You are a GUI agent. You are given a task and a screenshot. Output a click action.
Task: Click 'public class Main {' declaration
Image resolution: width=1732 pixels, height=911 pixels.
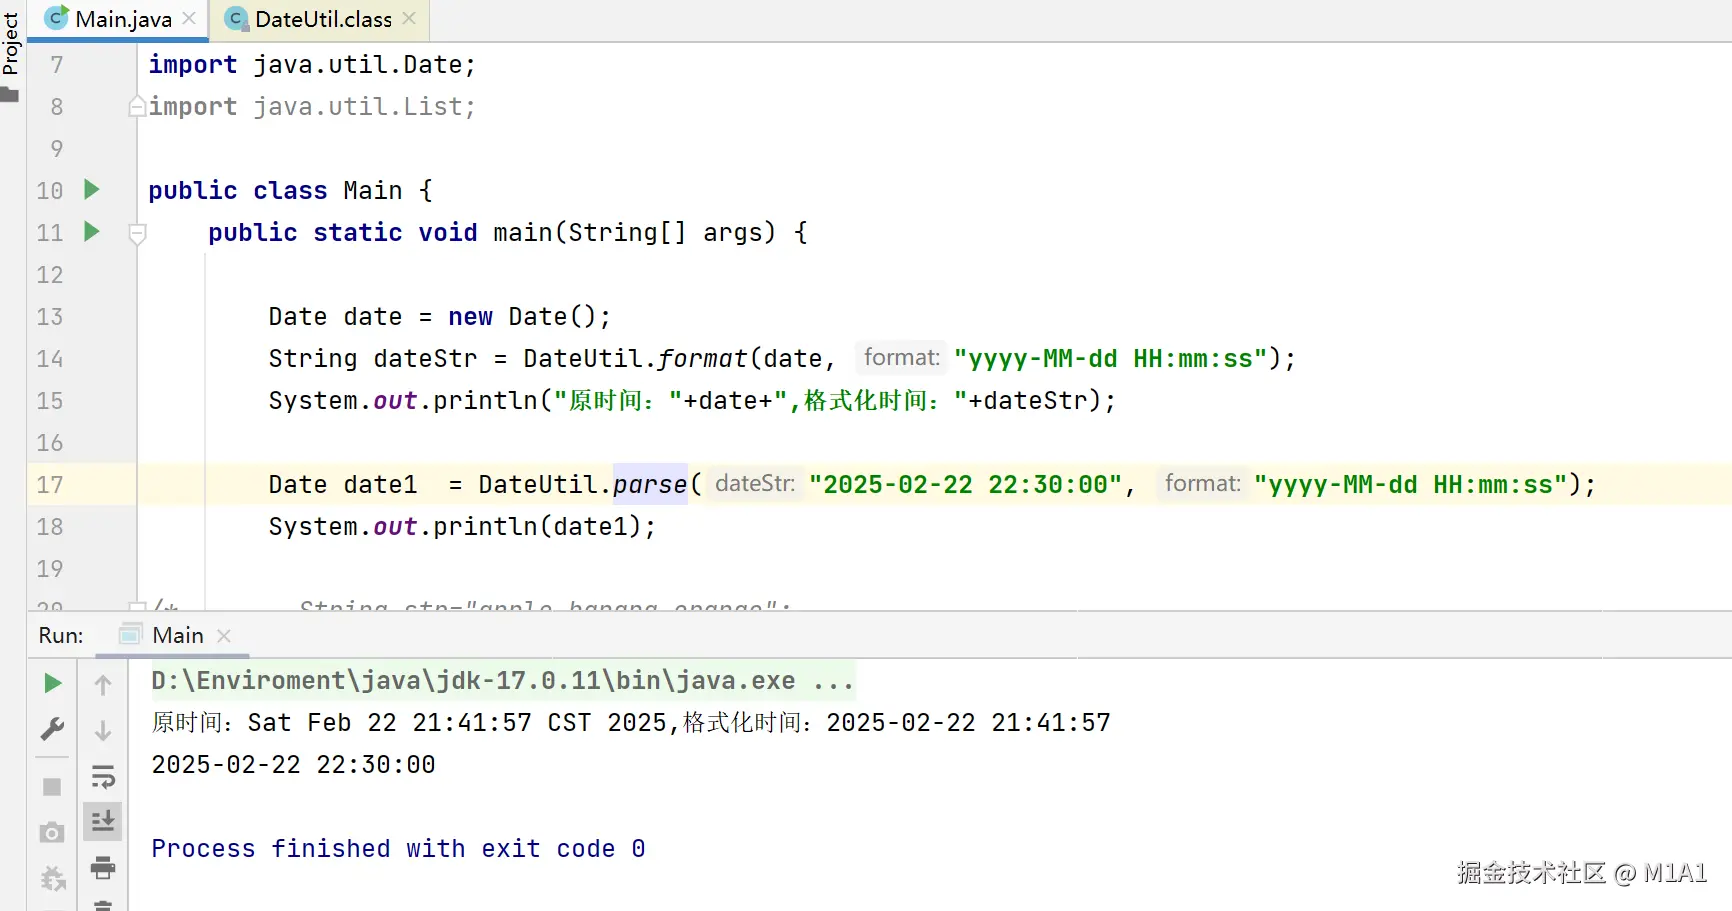(291, 191)
